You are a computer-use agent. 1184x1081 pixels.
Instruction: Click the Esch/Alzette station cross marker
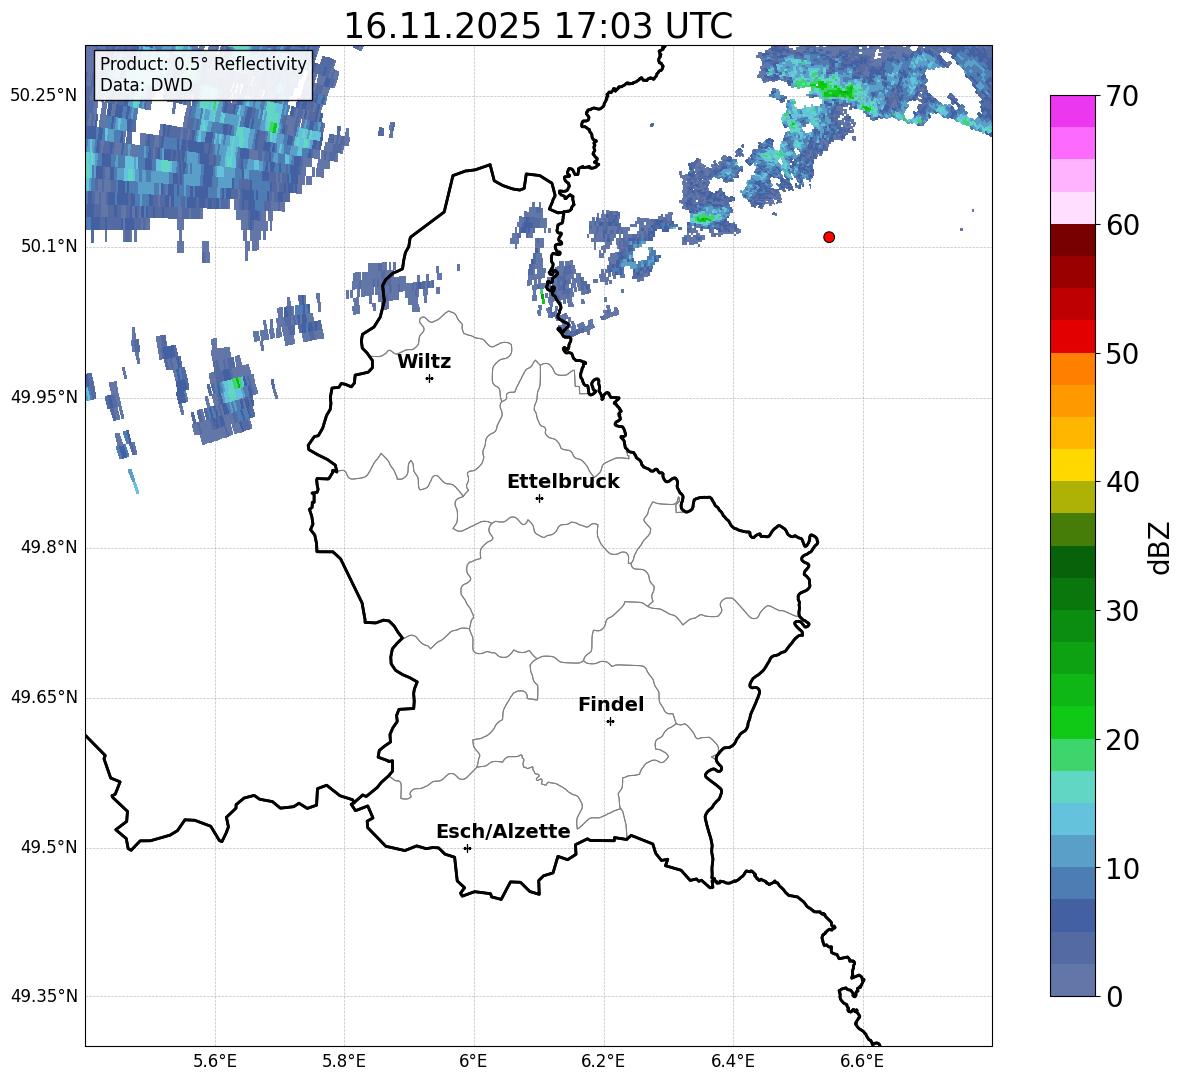click(x=467, y=848)
